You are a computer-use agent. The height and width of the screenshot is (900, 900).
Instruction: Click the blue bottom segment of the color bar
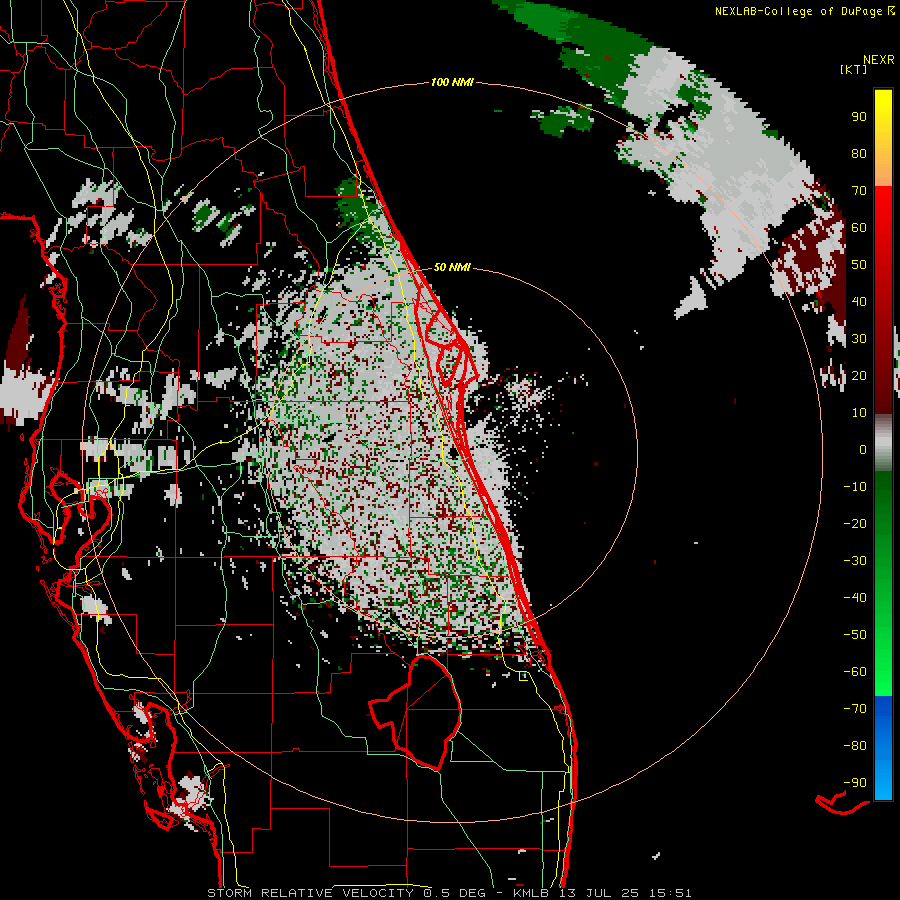883,748
